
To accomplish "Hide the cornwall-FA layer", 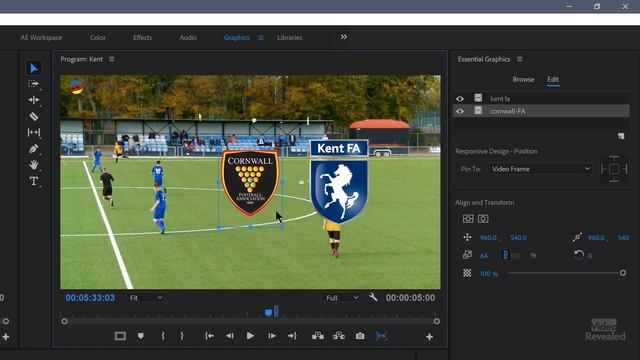I will 460,111.
